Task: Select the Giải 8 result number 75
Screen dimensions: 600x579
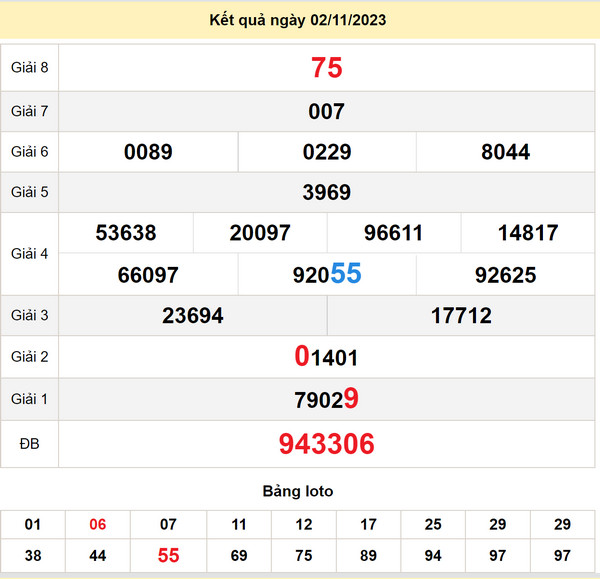Action: pos(327,68)
